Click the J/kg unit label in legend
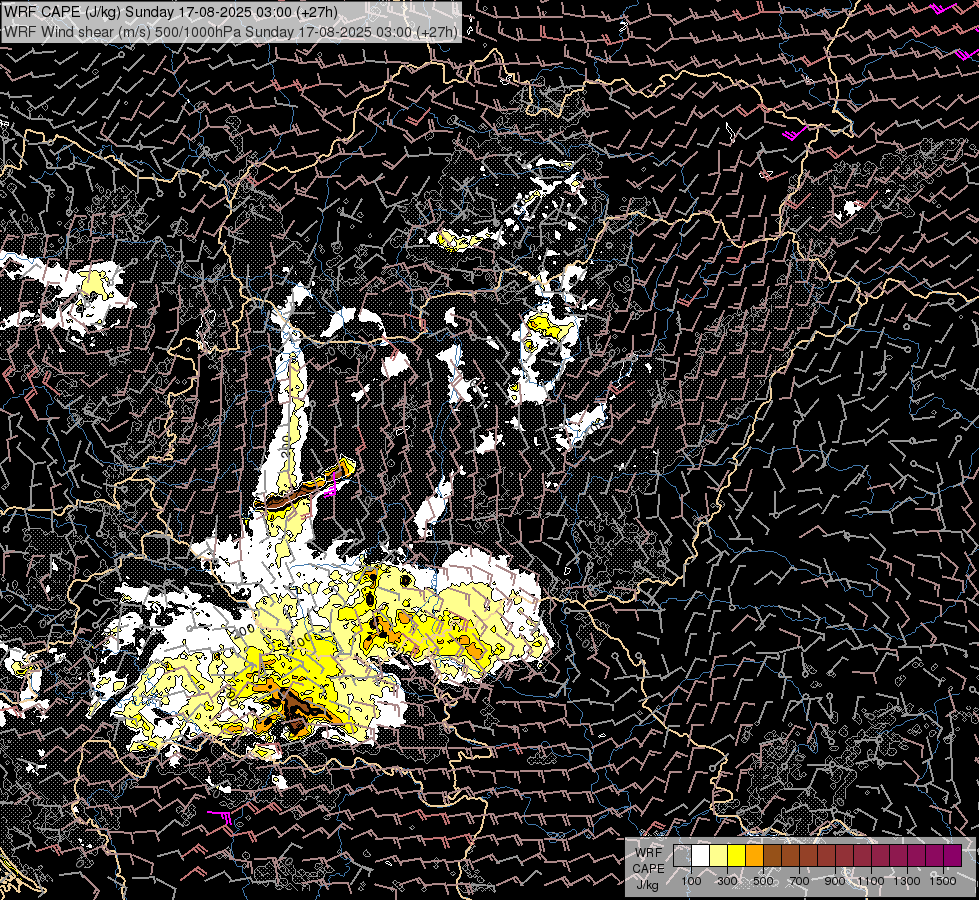Screen dimensions: 979x900 click(648, 886)
